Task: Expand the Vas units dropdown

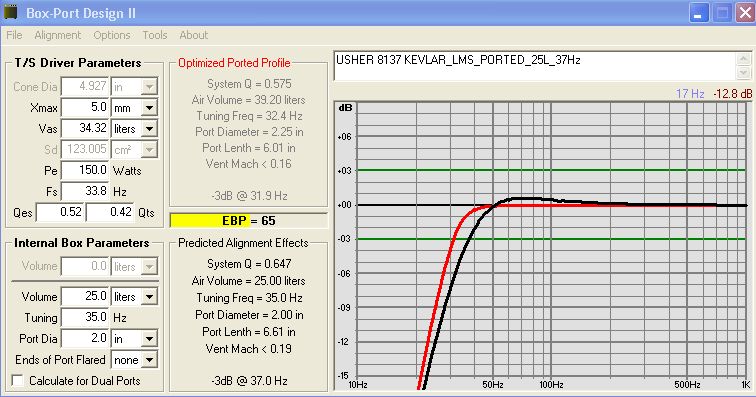Action: (x=149, y=129)
